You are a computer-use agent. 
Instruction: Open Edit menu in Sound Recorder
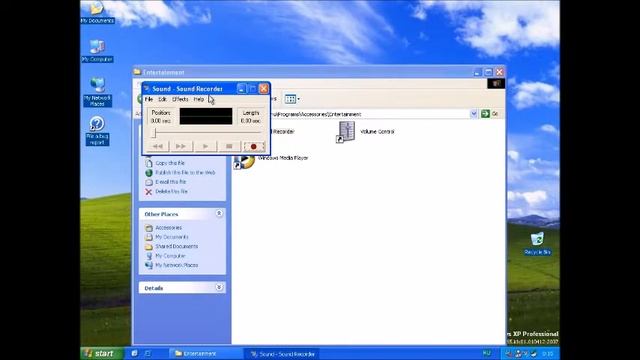[162, 99]
